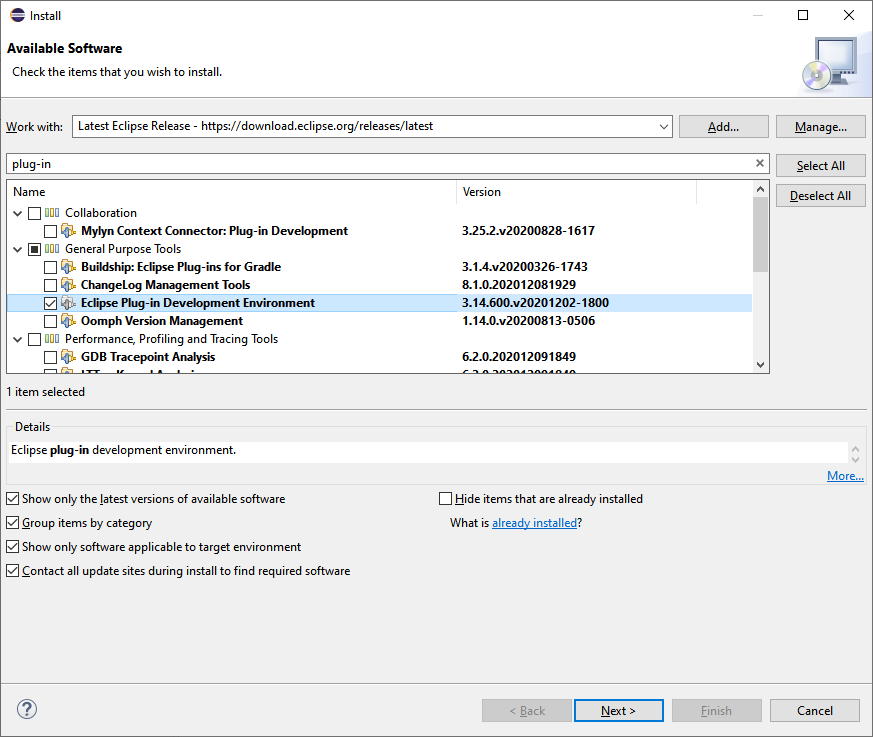Click the list scrollbar up arrow
This screenshot has height=737, width=873.
(x=761, y=189)
